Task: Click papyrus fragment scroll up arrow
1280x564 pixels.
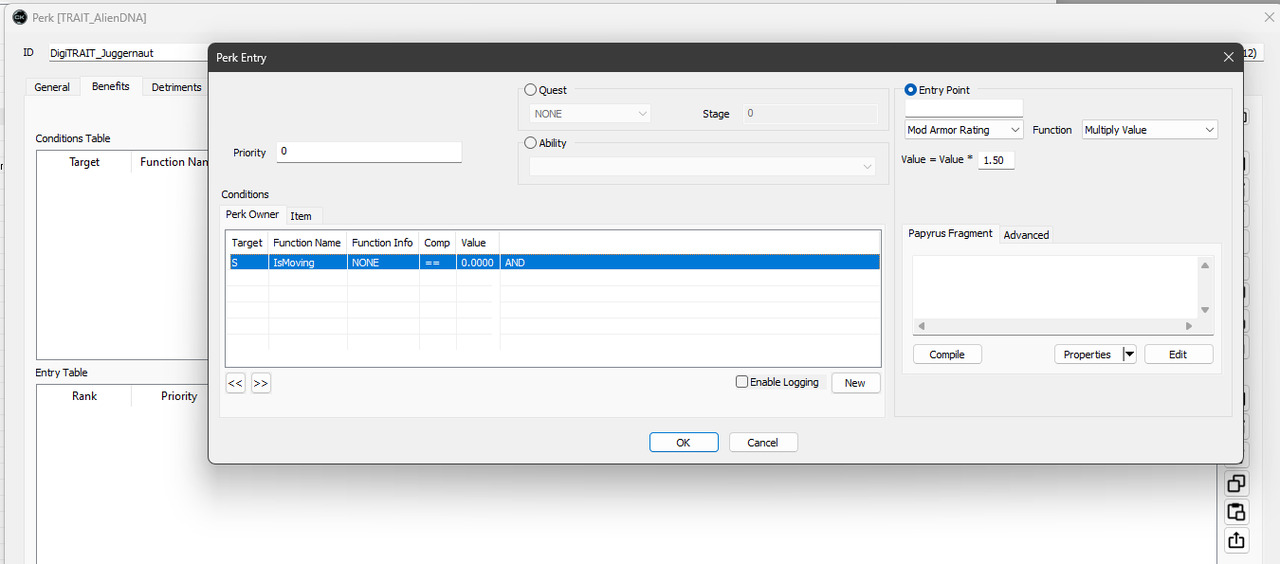Action: [x=1205, y=266]
